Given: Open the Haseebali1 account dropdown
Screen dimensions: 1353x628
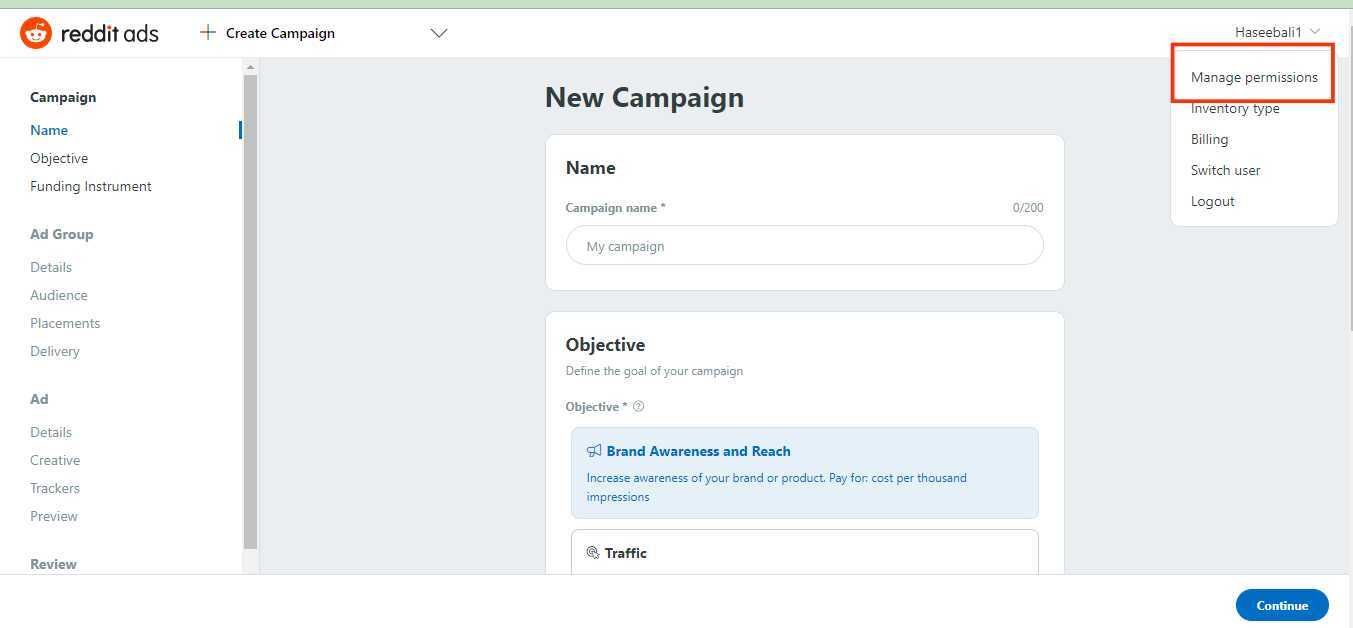Looking at the screenshot, I should 1277,31.
